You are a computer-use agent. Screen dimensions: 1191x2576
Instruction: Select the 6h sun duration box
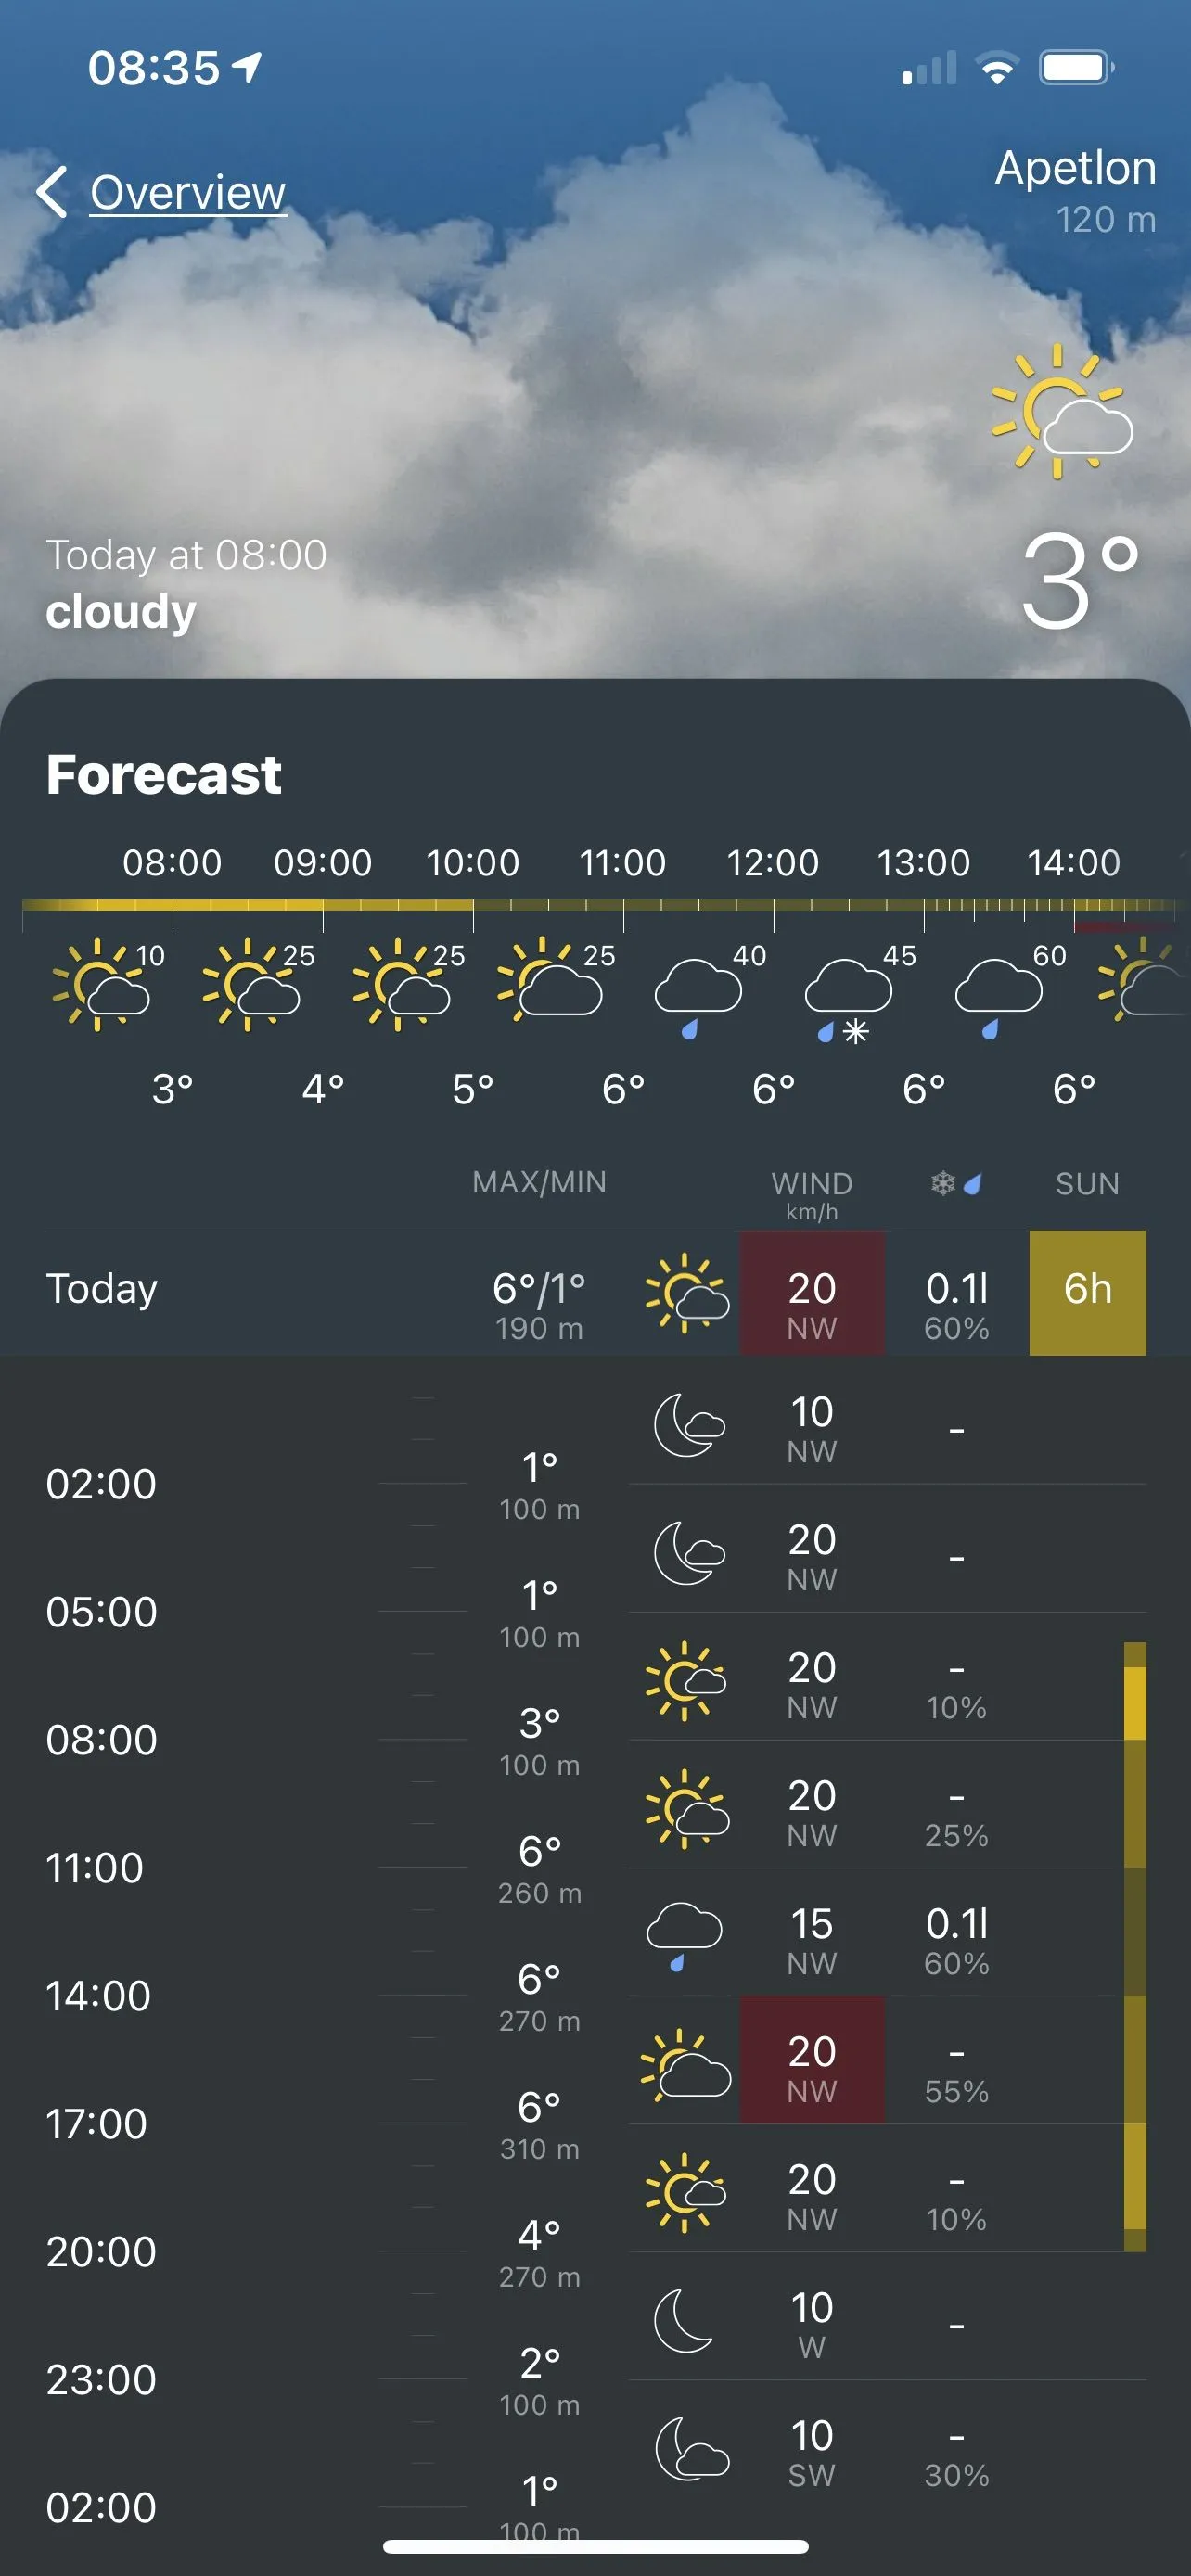pyautogui.click(x=1087, y=1292)
